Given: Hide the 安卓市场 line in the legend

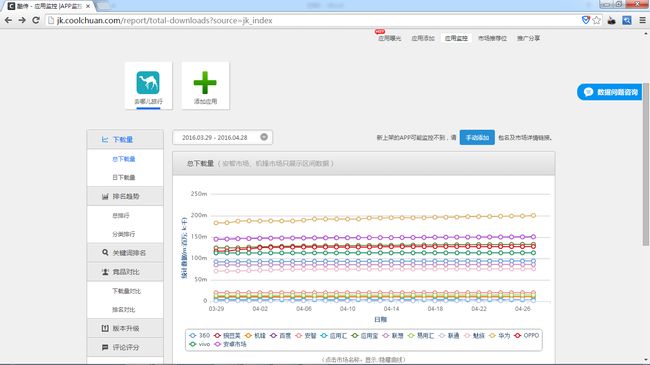Looking at the screenshot, I should 230,344.
